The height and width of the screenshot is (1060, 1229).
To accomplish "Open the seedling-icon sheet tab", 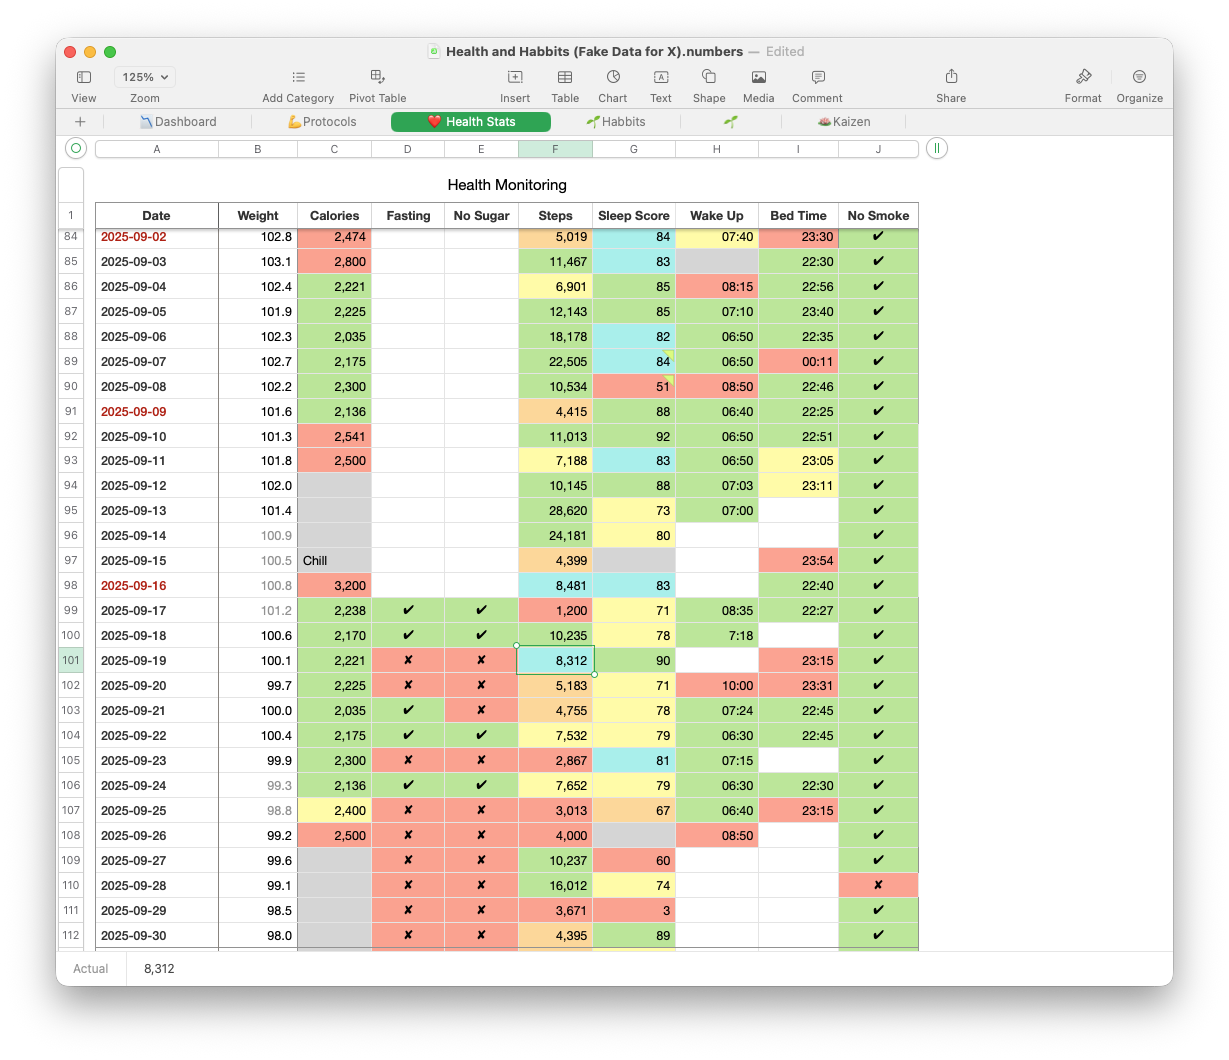I will pyautogui.click(x=731, y=122).
